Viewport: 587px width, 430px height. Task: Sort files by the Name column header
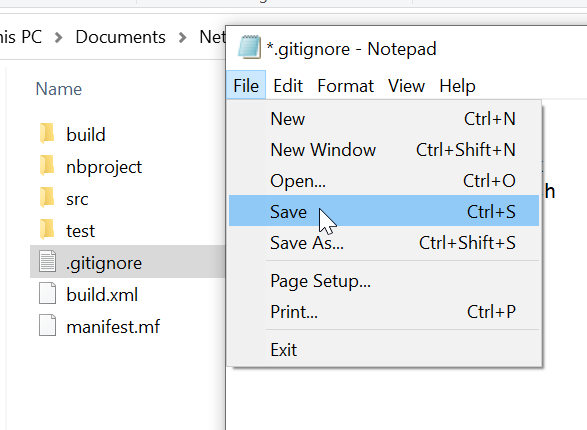tap(59, 89)
